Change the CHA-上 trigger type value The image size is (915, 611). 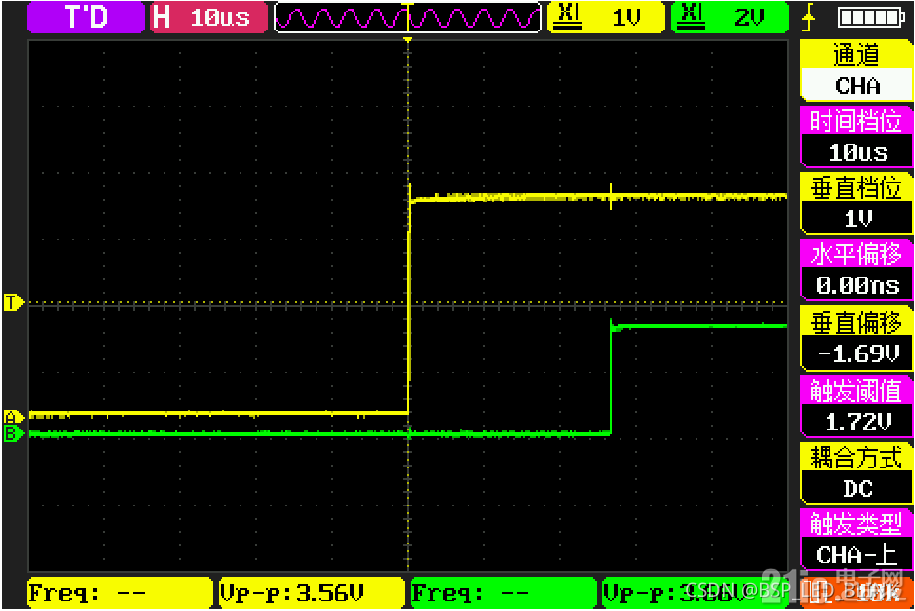pos(856,554)
